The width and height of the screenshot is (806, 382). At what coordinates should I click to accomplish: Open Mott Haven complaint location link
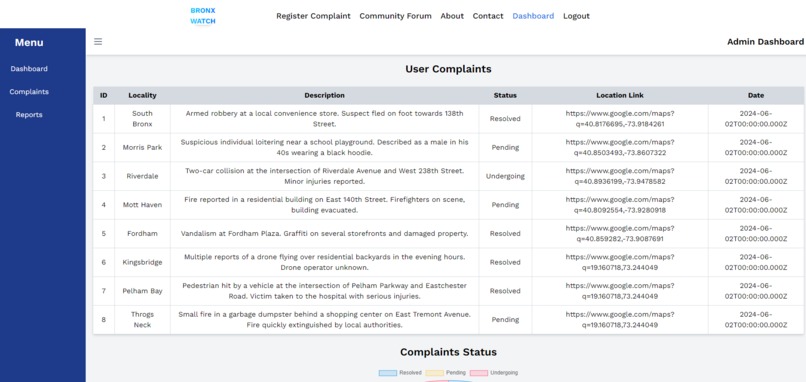coord(620,205)
